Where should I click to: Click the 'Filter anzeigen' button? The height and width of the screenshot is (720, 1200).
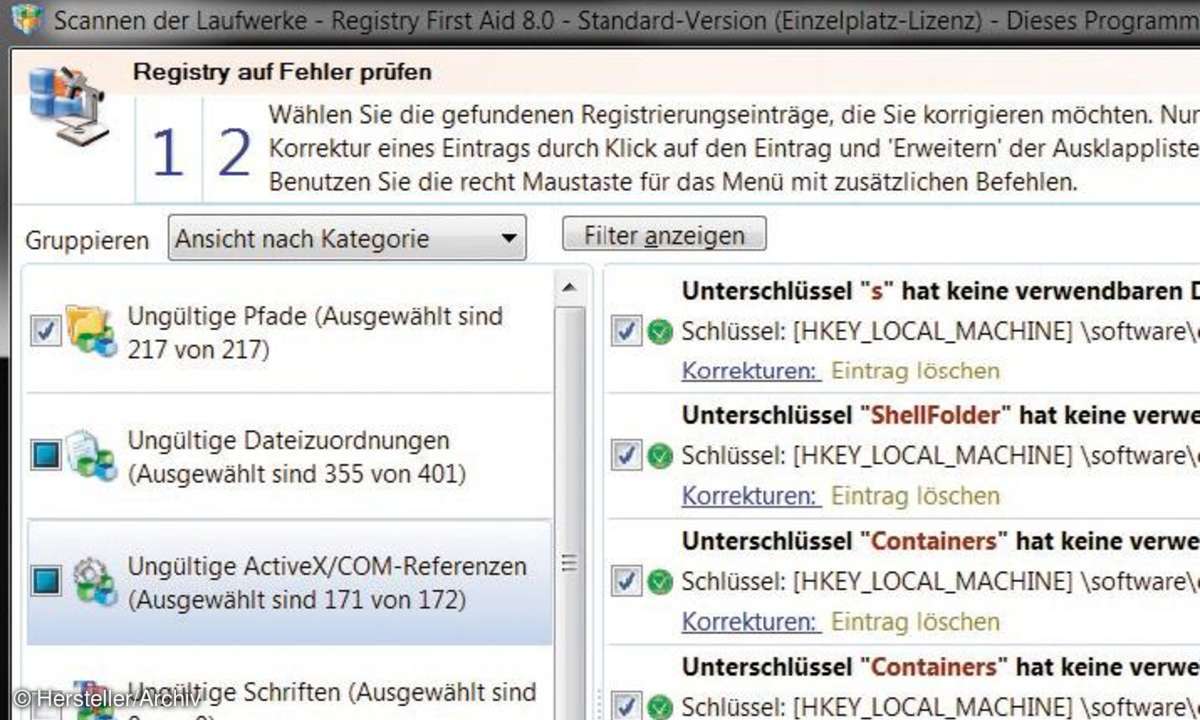664,235
